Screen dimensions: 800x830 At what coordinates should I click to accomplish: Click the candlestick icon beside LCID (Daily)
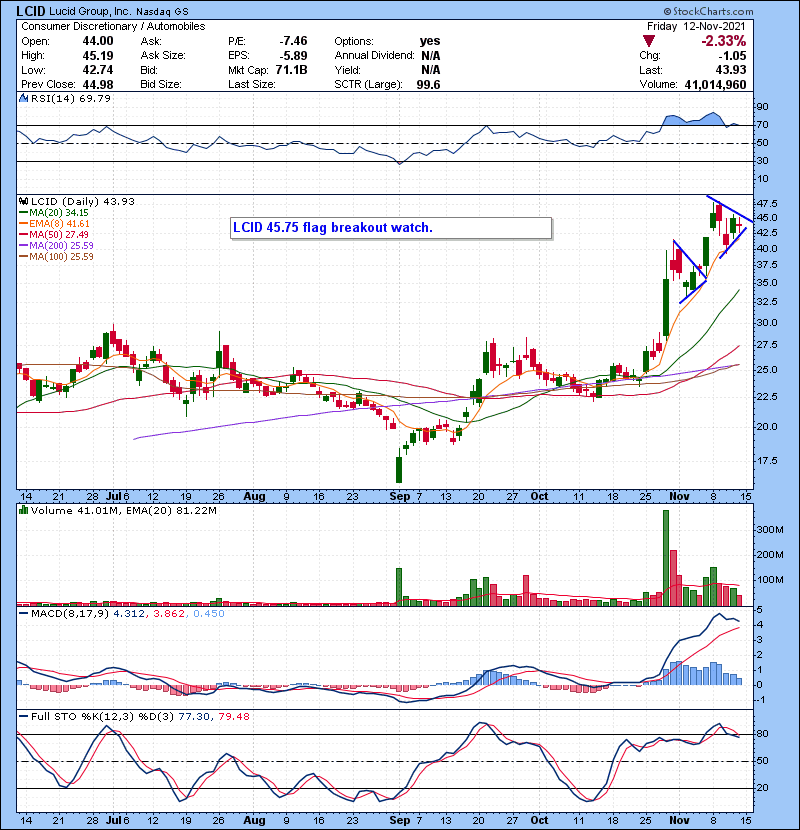(23, 201)
